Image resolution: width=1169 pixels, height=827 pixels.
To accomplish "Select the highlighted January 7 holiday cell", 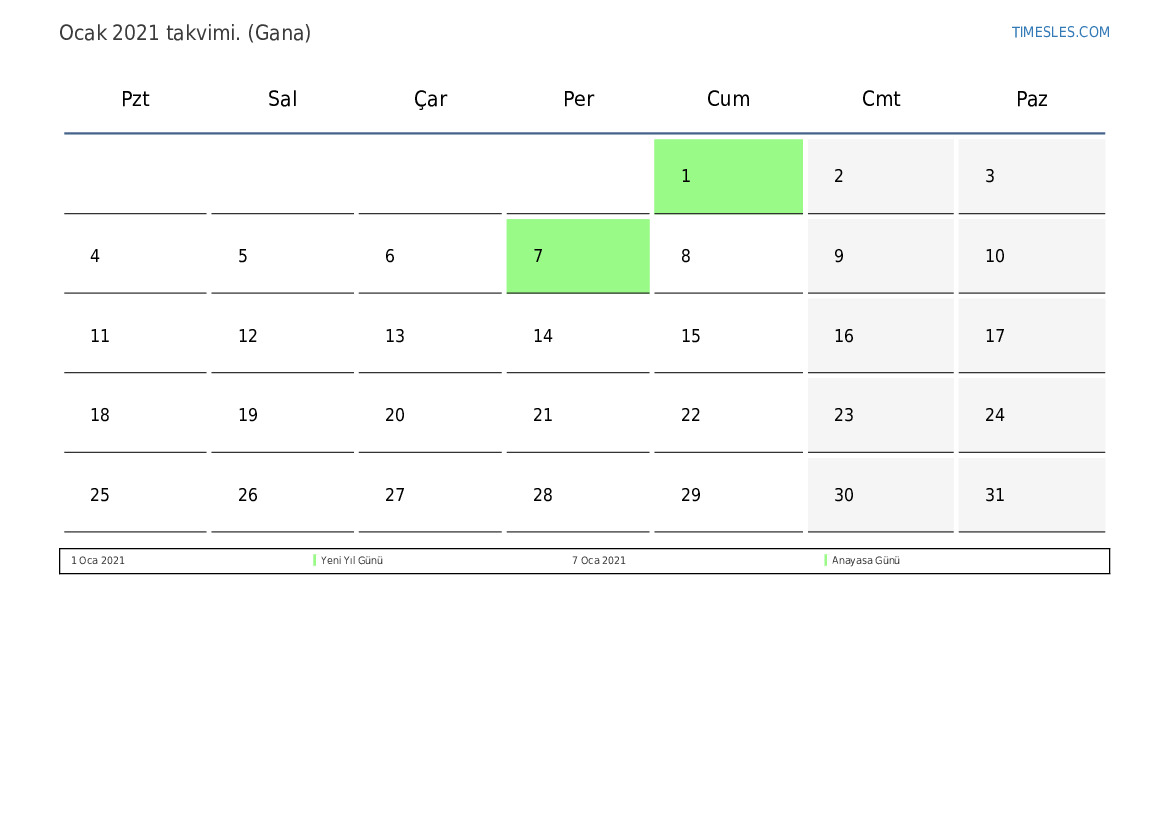I will (578, 256).
